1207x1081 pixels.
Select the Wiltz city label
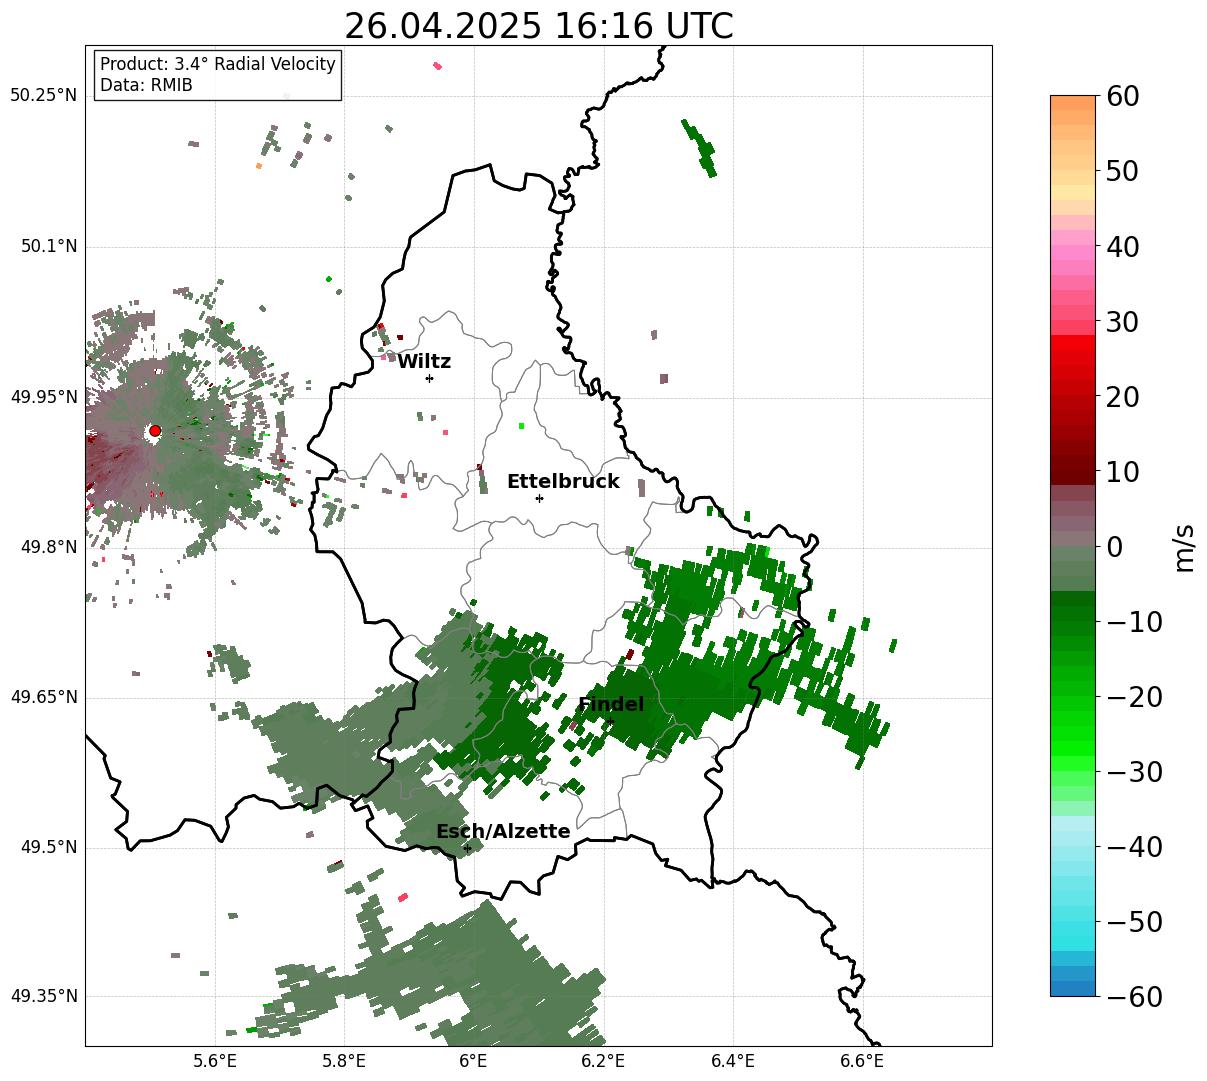[x=424, y=362]
